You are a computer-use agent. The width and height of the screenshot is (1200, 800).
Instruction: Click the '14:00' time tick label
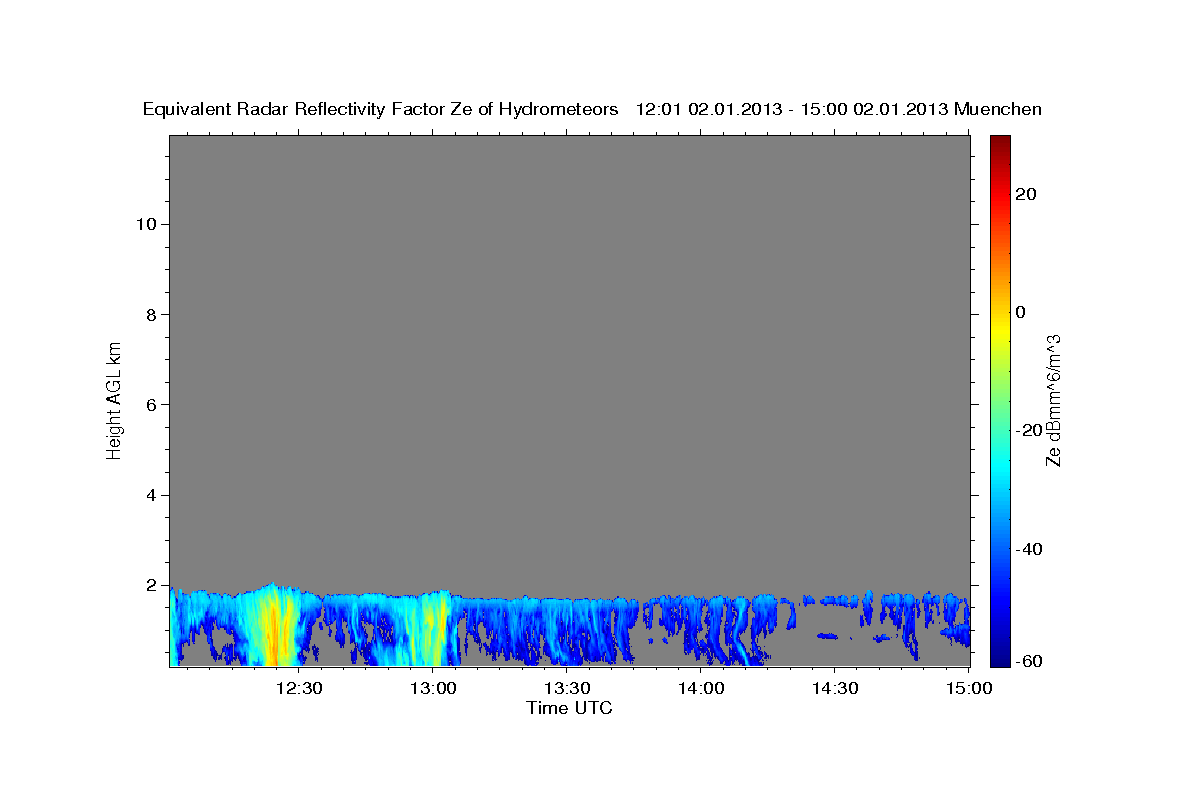point(701,688)
